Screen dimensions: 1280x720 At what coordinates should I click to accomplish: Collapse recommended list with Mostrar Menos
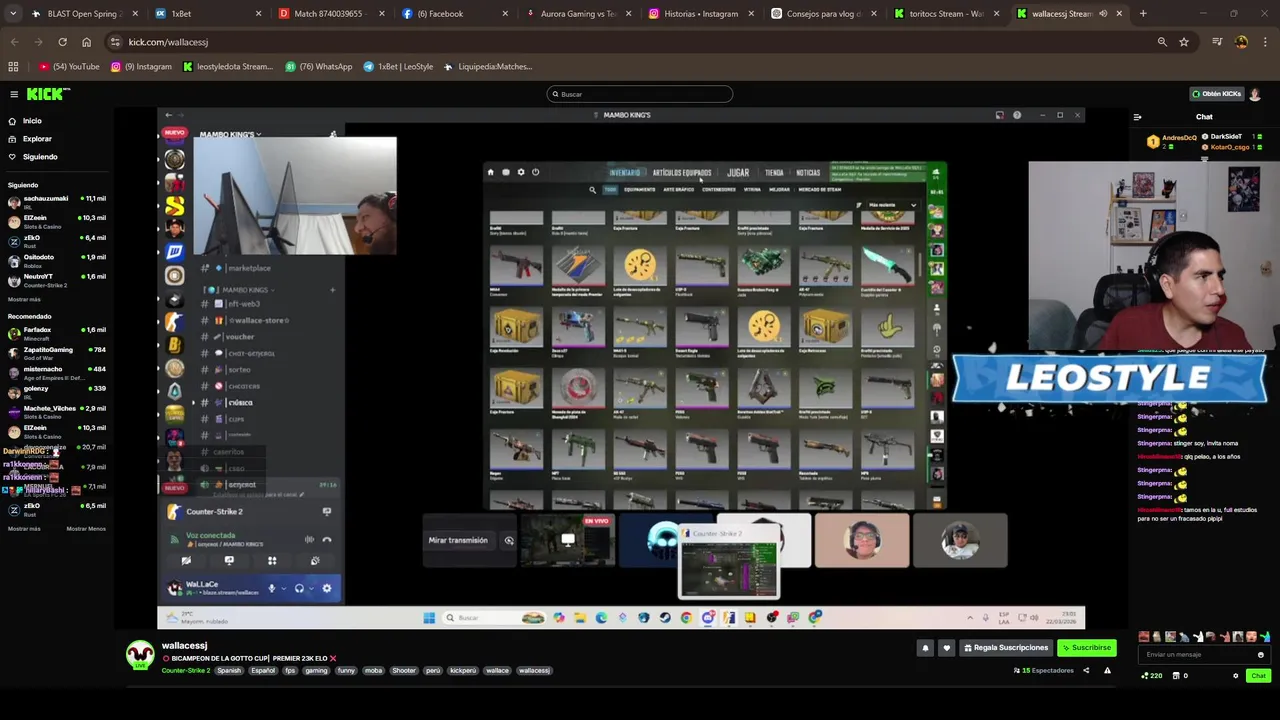(x=86, y=528)
